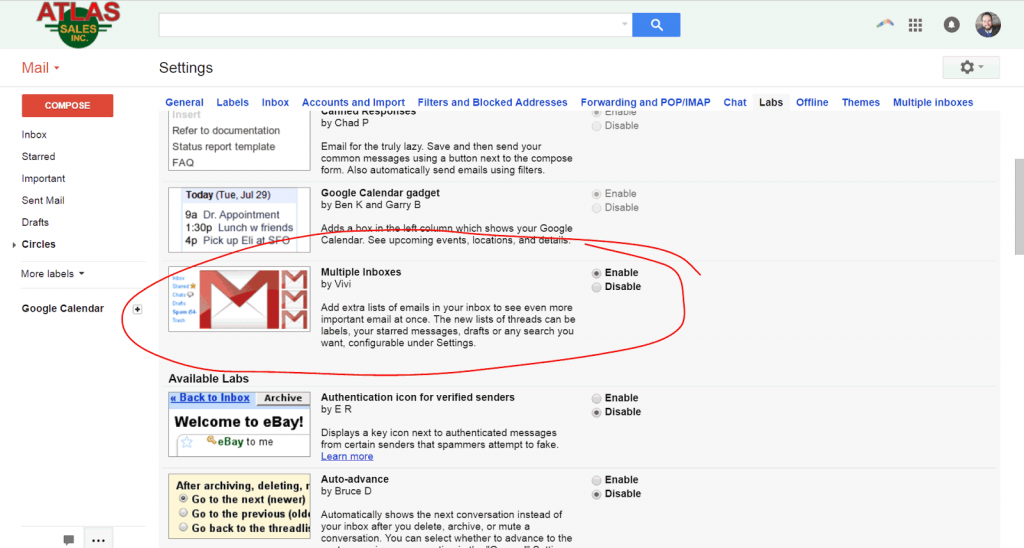The height and width of the screenshot is (548, 1024).
Task: Open Starred in the sidebar
Action: (x=39, y=157)
